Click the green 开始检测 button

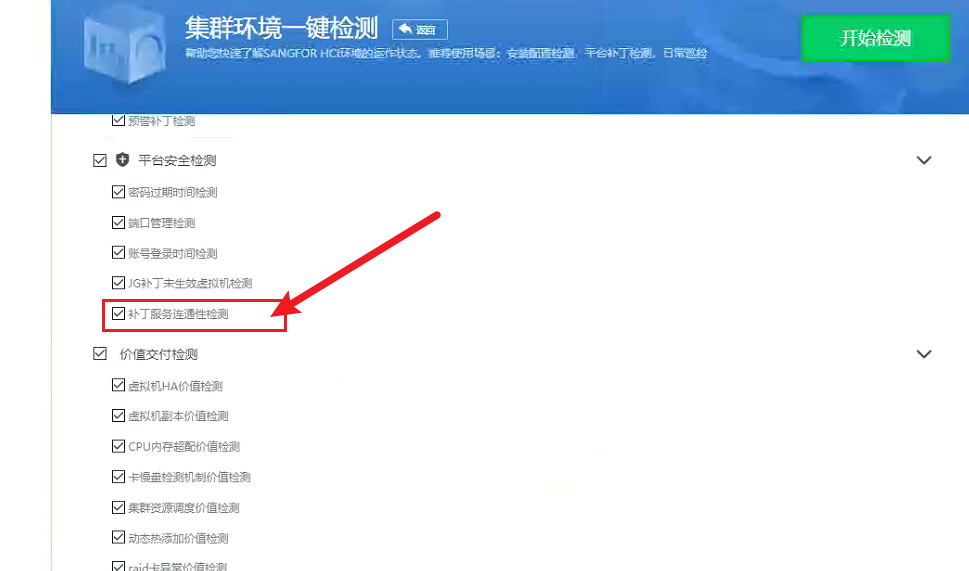875,38
